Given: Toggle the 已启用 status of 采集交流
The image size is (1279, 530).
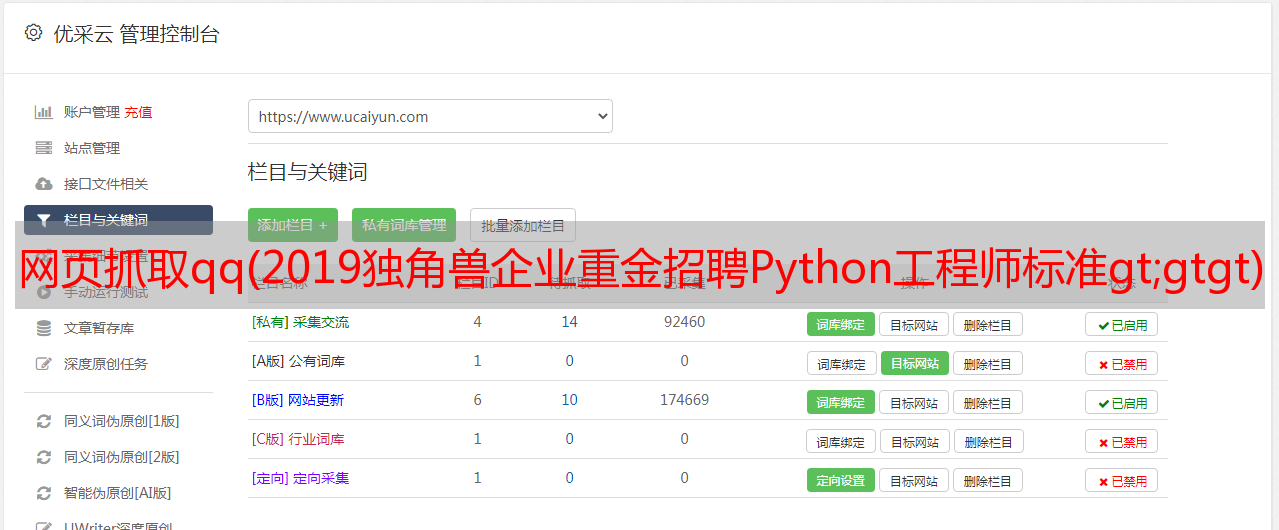Looking at the screenshot, I should tap(1122, 324).
